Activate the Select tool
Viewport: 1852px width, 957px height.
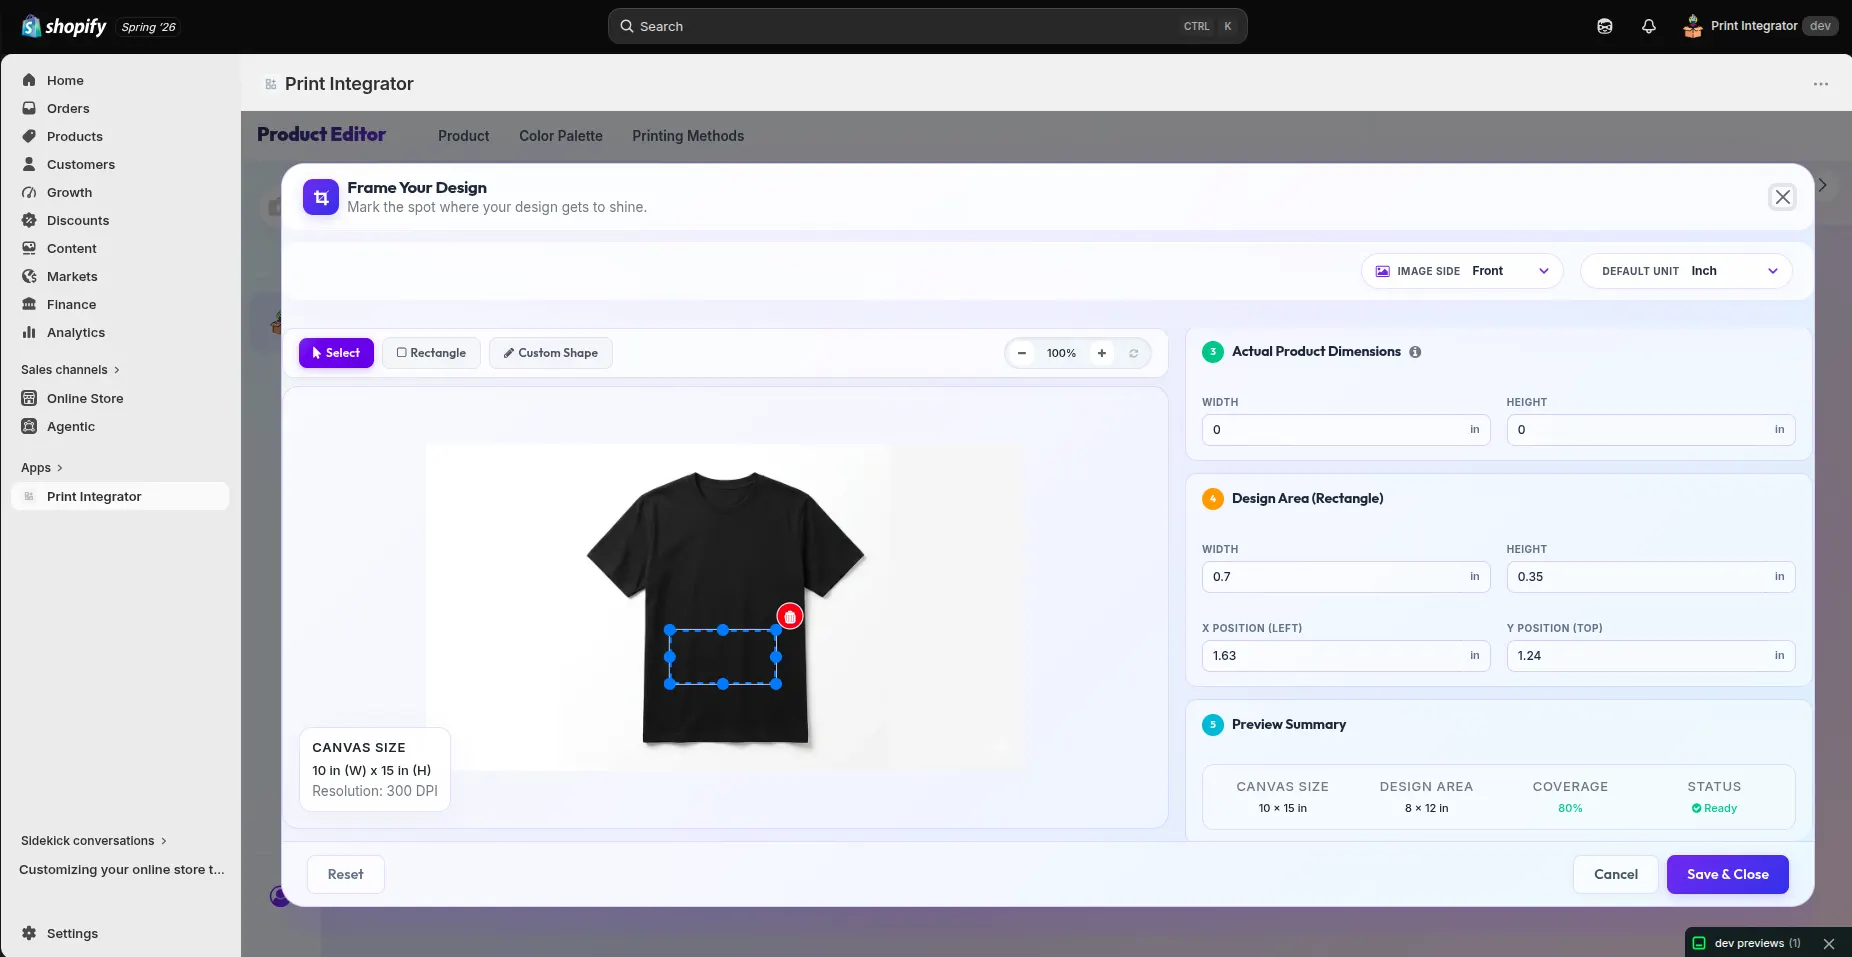tap(336, 353)
